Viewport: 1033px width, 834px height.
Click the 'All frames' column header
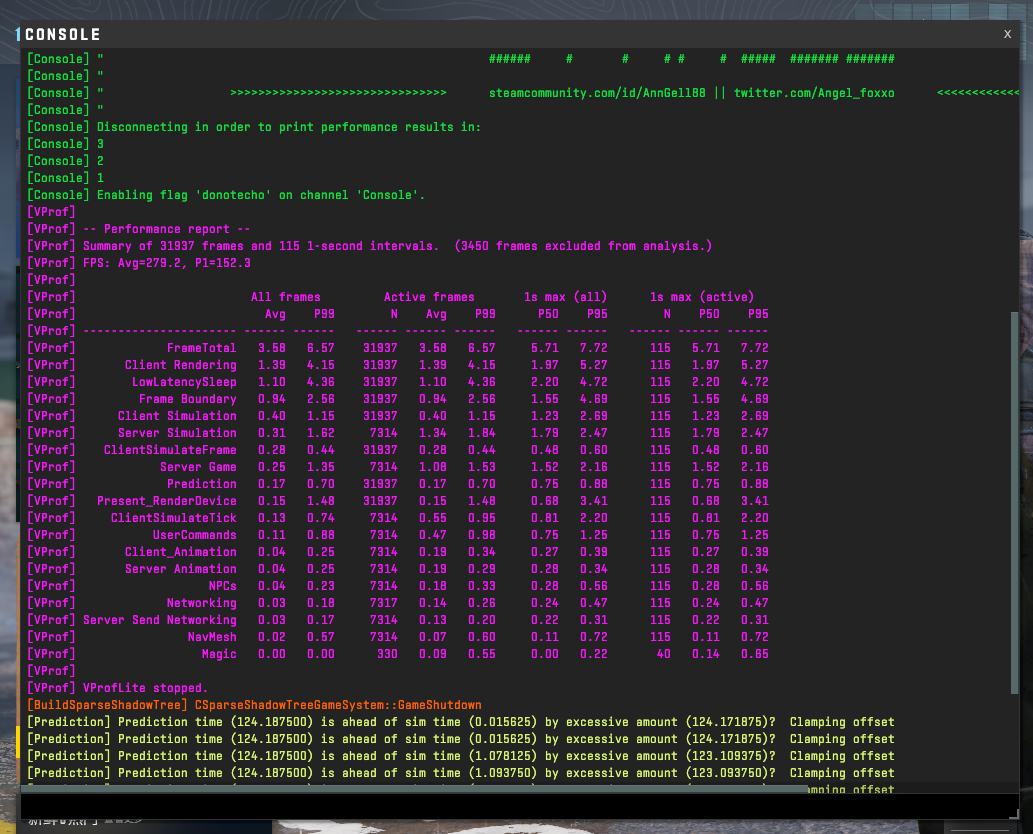pyautogui.click(x=285, y=297)
